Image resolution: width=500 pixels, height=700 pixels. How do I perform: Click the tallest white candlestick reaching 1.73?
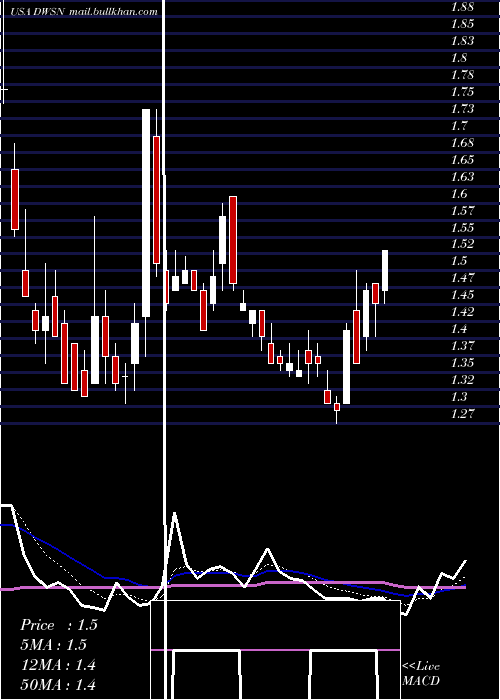pos(146,213)
